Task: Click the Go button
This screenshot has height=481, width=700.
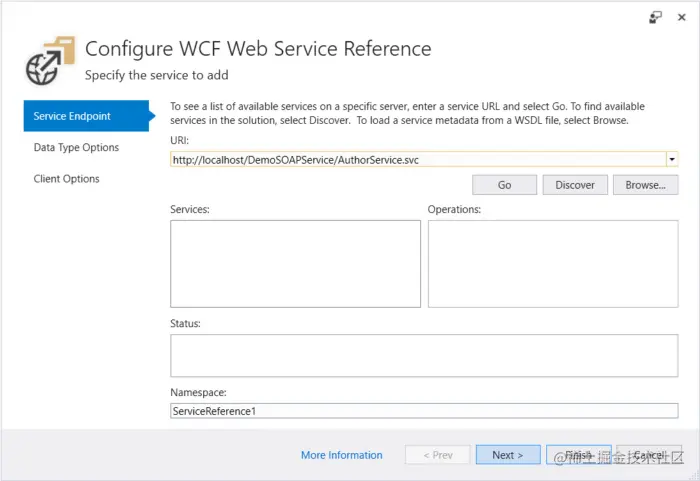Action: click(504, 185)
